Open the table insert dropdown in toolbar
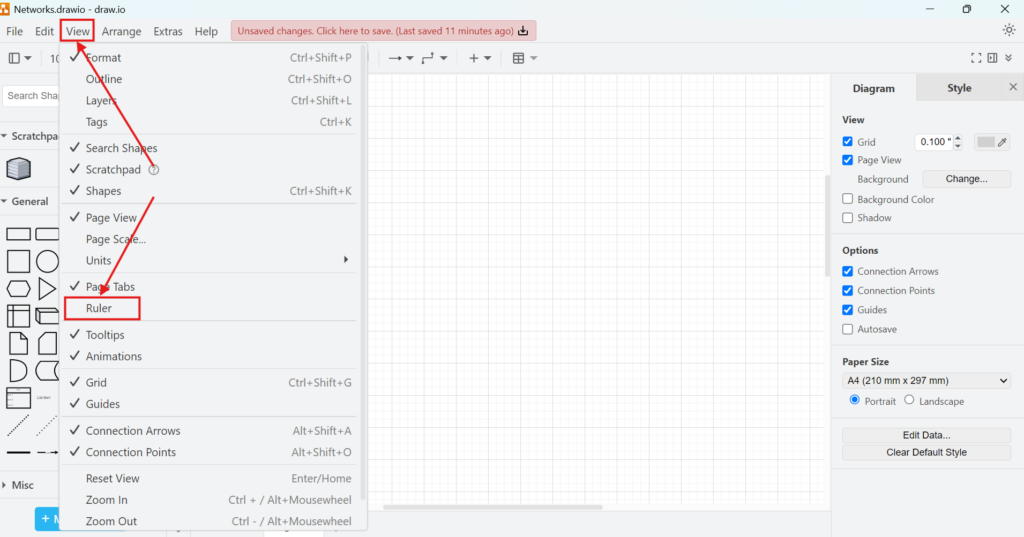 click(525, 58)
